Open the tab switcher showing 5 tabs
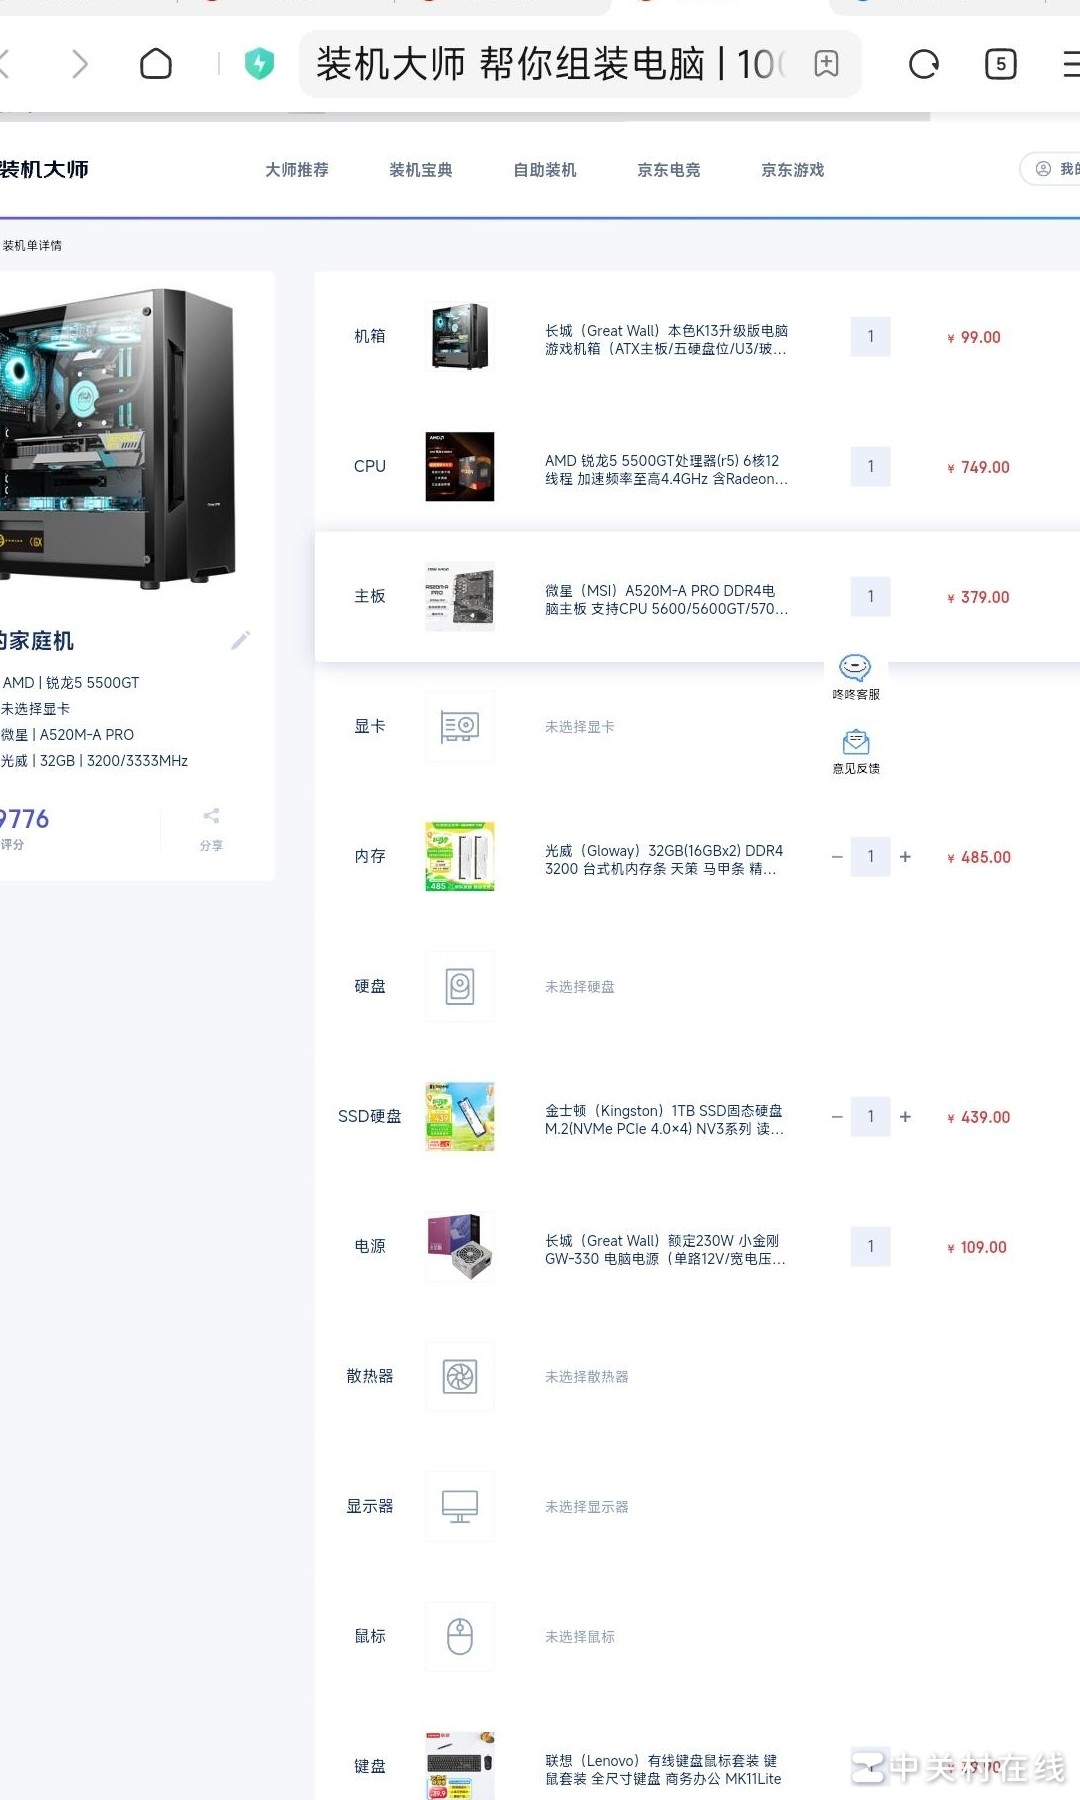The height and width of the screenshot is (1800, 1080). pyautogui.click(x=1000, y=64)
